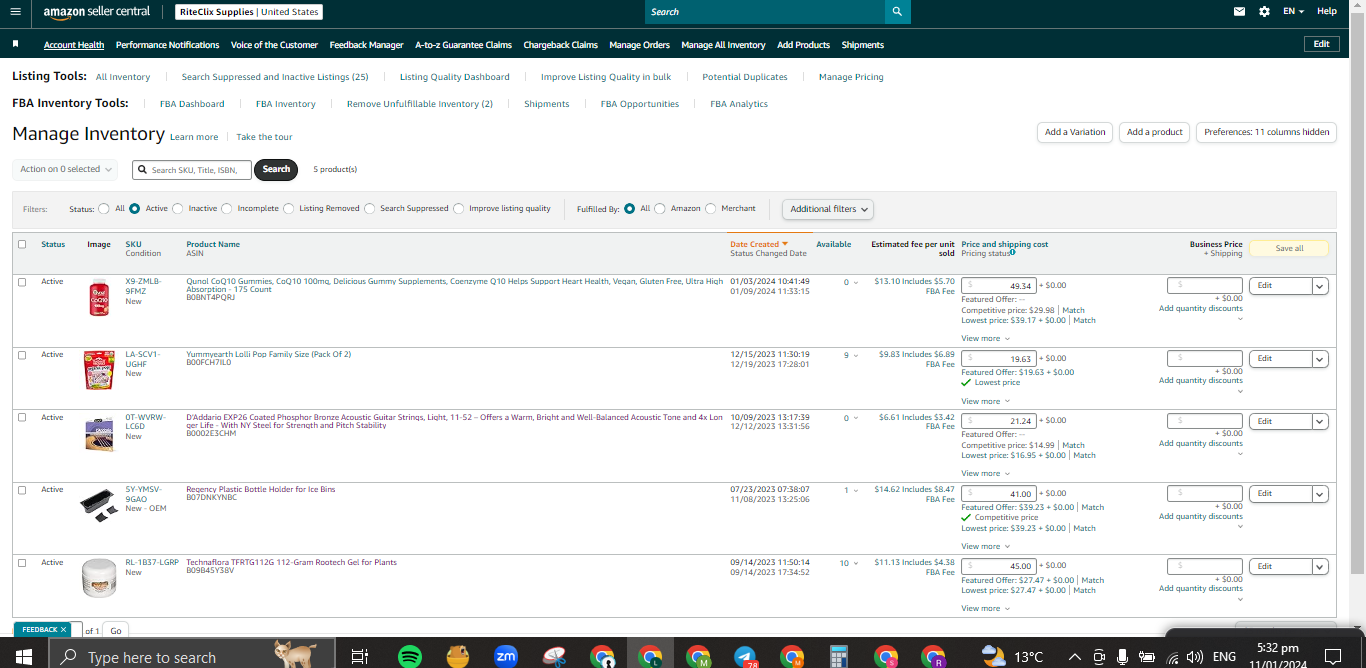Click the Search SKU, Title, ISBN field
This screenshot has width=1366, height=668.
191,170
